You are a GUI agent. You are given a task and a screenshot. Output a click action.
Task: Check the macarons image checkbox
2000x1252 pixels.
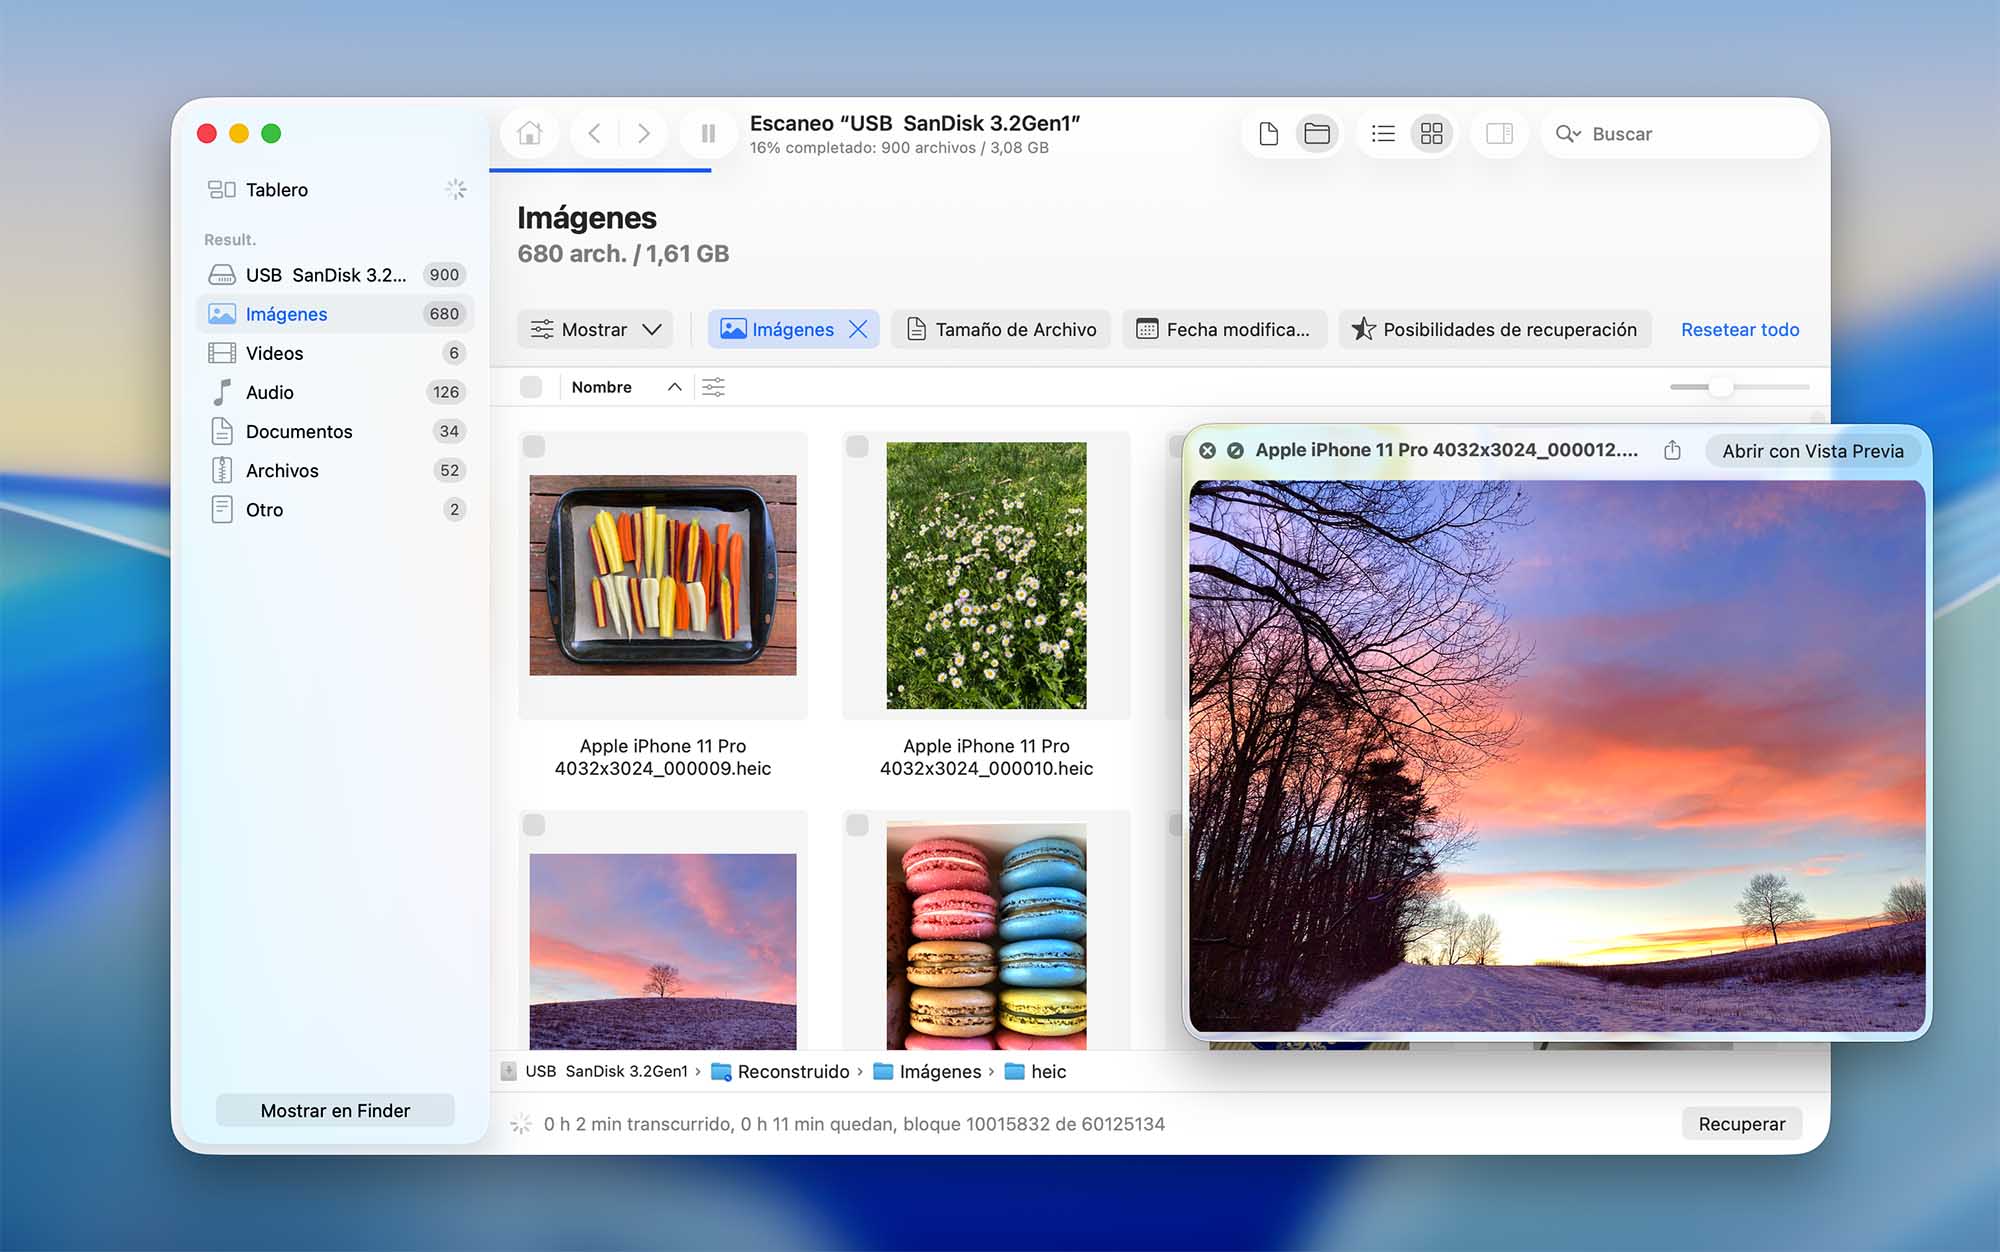point(857,825)
